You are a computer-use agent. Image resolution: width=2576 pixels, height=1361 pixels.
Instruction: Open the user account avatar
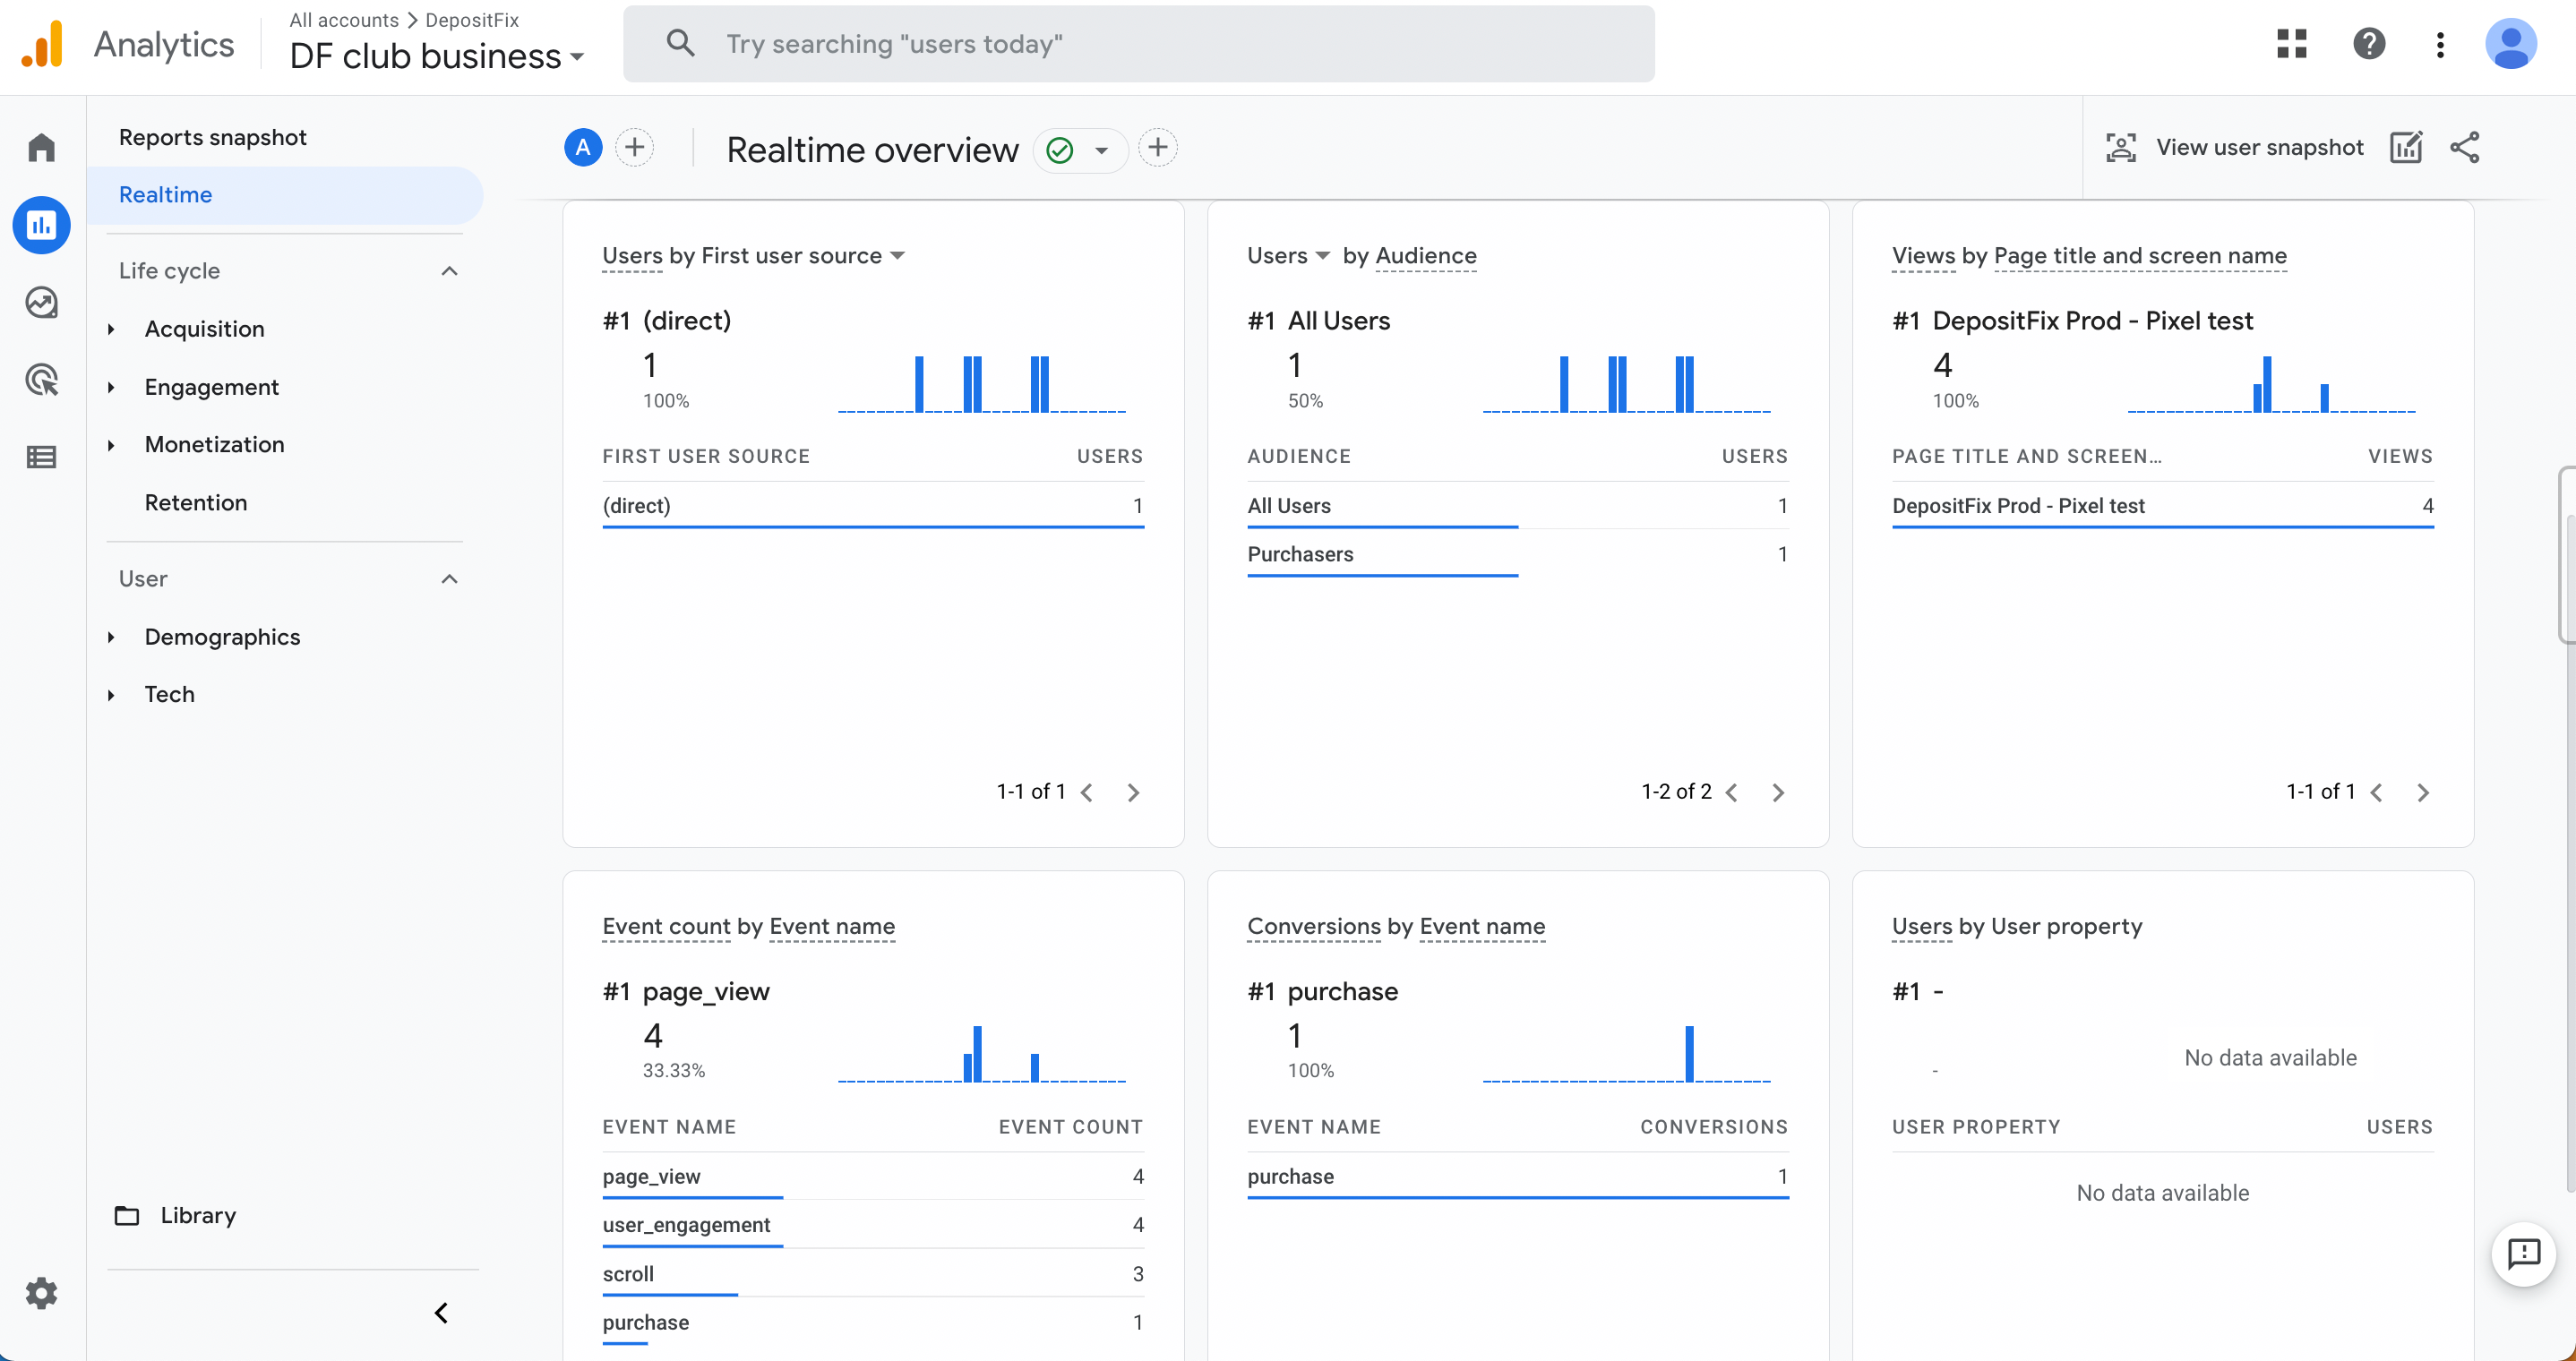[x=2510, y=44]
